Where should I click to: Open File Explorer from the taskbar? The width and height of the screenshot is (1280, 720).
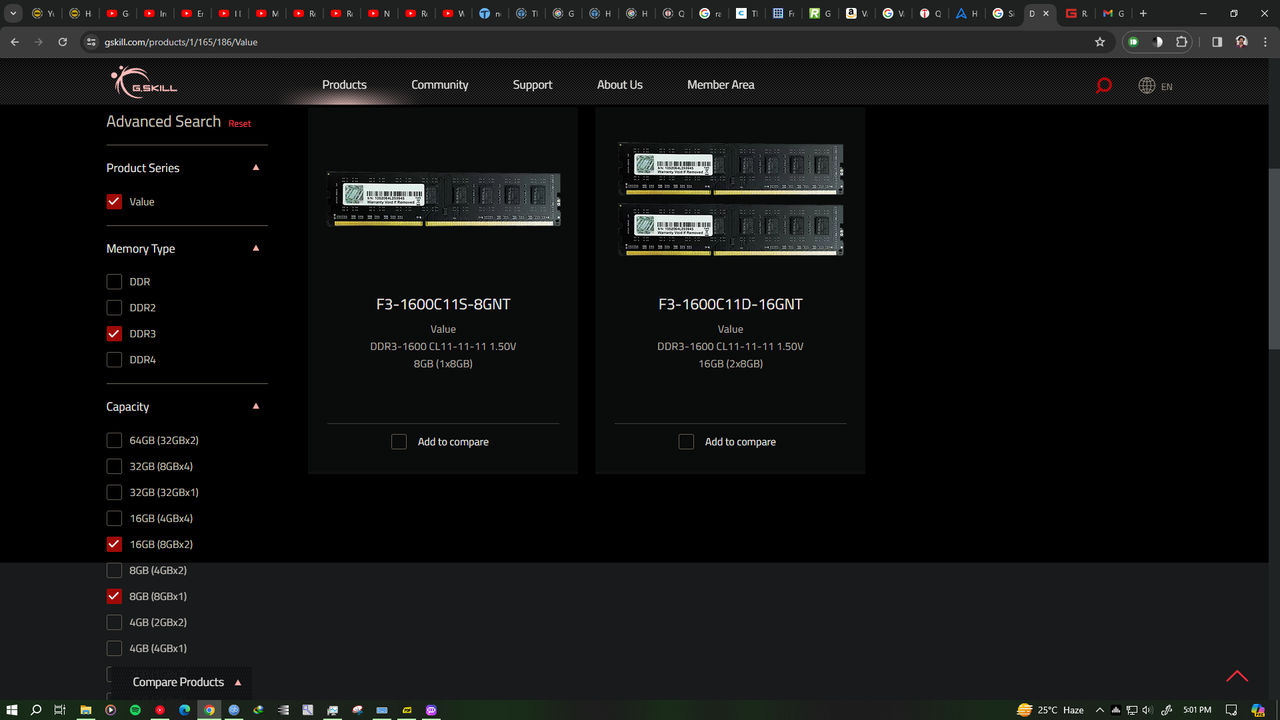pyautogui.click(x=86, y=710)
